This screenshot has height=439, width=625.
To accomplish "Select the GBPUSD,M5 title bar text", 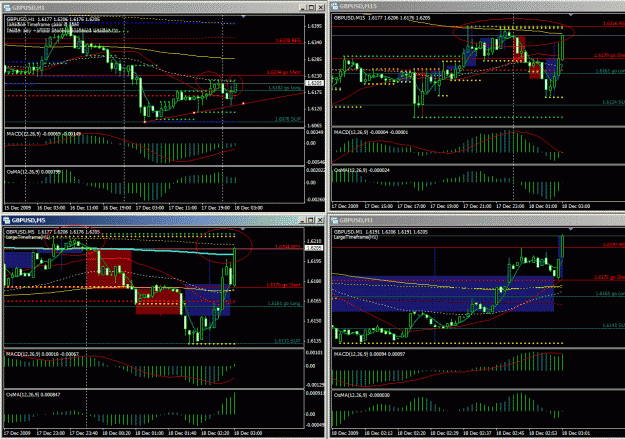I will click(x=28, y=220).
